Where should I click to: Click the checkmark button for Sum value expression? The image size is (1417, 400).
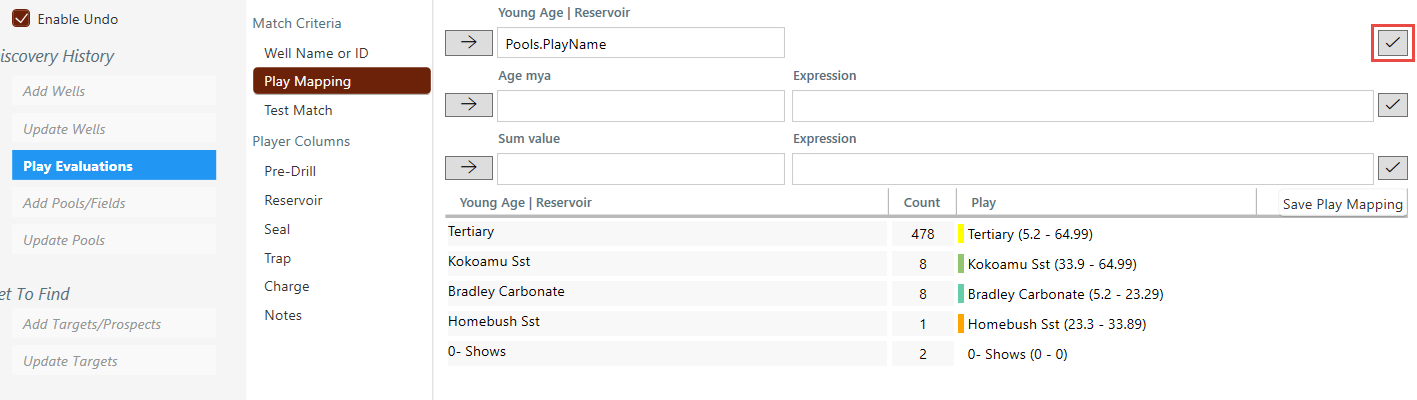coord(1392,168)
